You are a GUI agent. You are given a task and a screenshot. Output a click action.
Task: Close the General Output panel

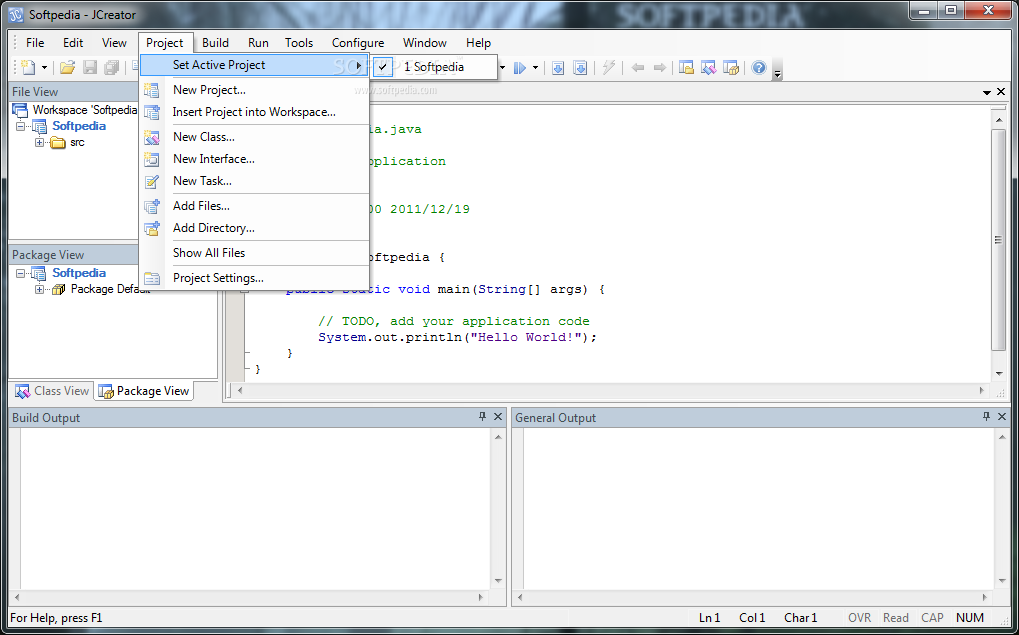1001,417
